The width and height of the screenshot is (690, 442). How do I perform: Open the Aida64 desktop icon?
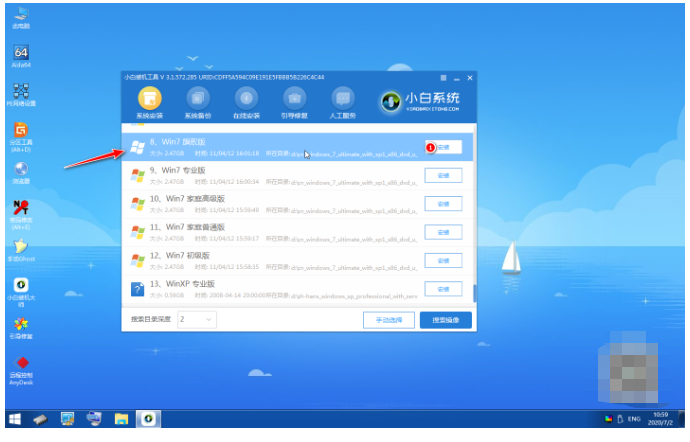21,56
